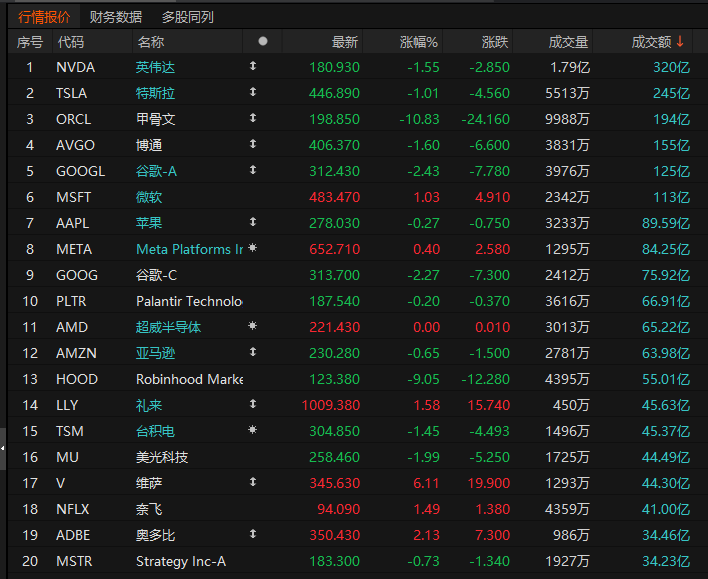Open the 多股同列 tab
The image size is (708, 579).
coord(187,17)
